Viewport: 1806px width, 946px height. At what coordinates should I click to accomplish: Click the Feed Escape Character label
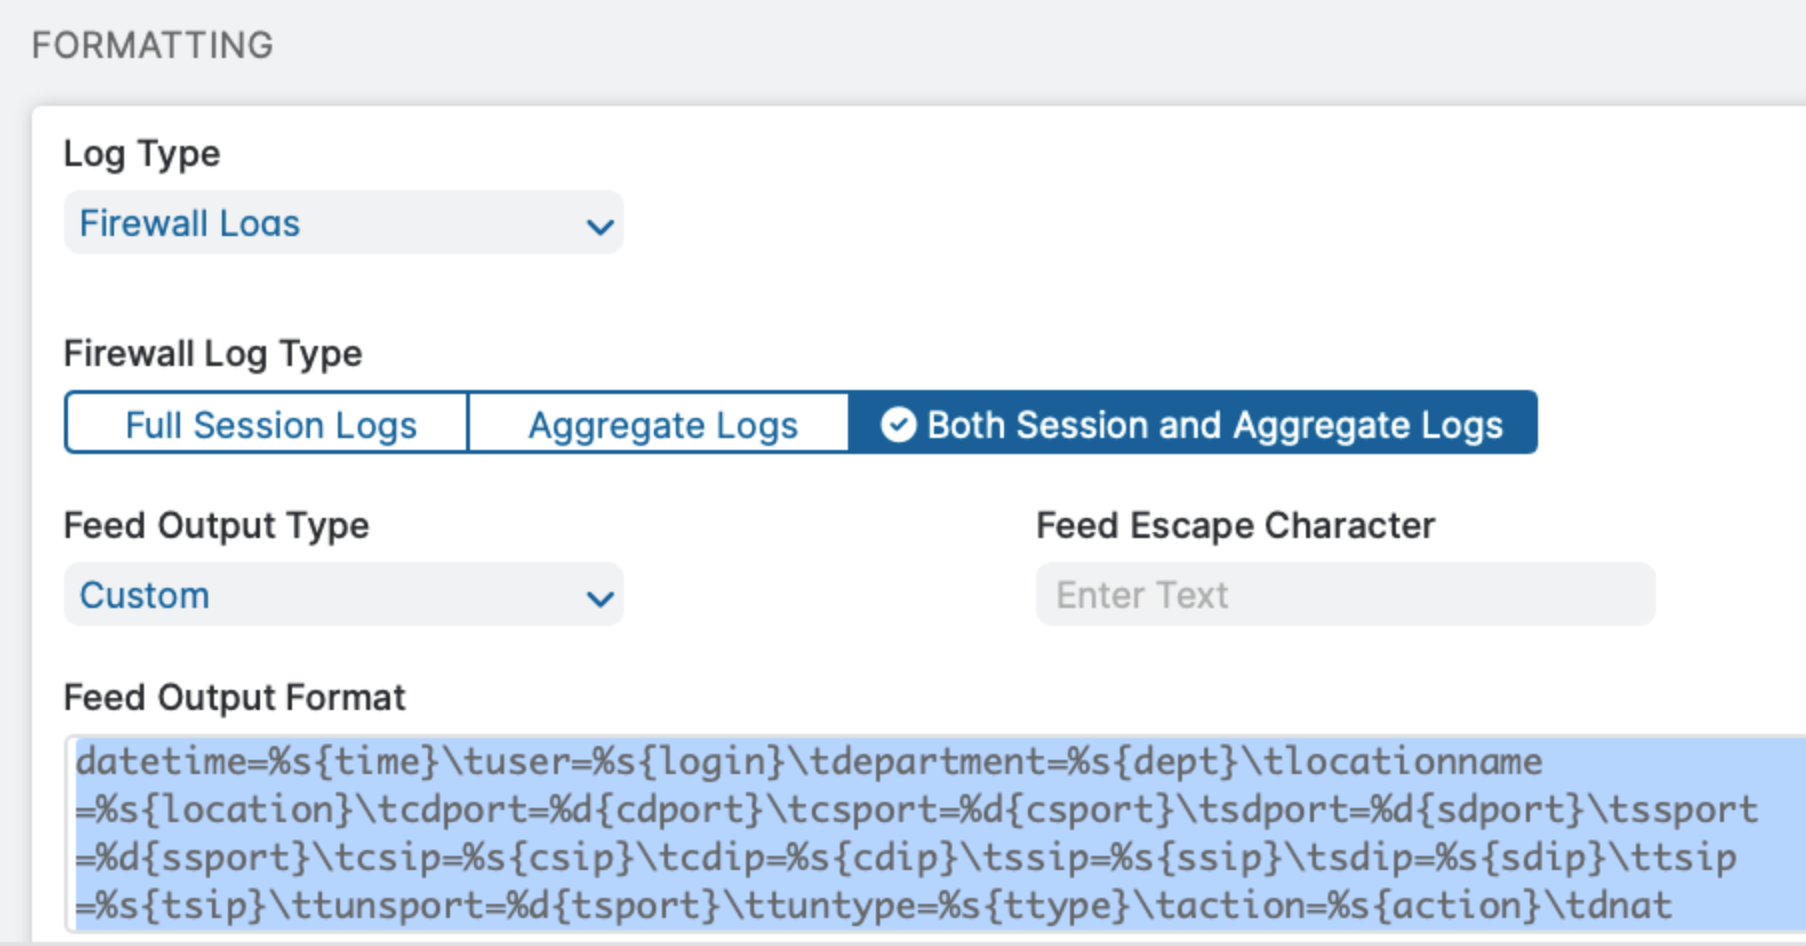point(1235,526)
